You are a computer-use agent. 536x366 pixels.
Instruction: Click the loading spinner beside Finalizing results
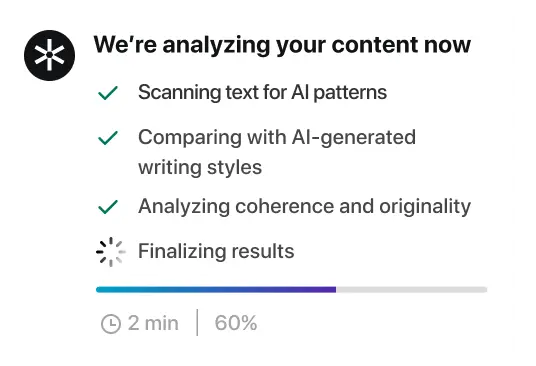coord(111,252)
